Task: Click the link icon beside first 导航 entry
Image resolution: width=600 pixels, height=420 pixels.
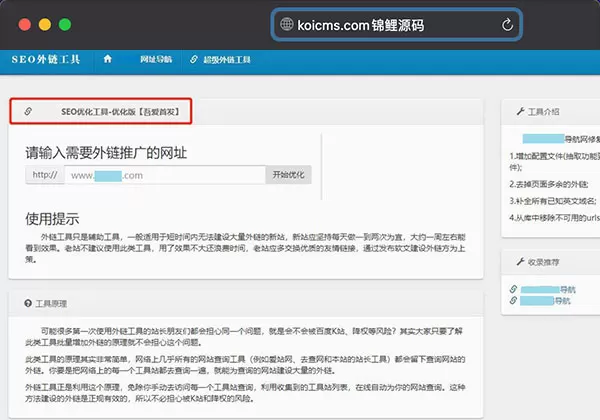Action: point(513,289)
